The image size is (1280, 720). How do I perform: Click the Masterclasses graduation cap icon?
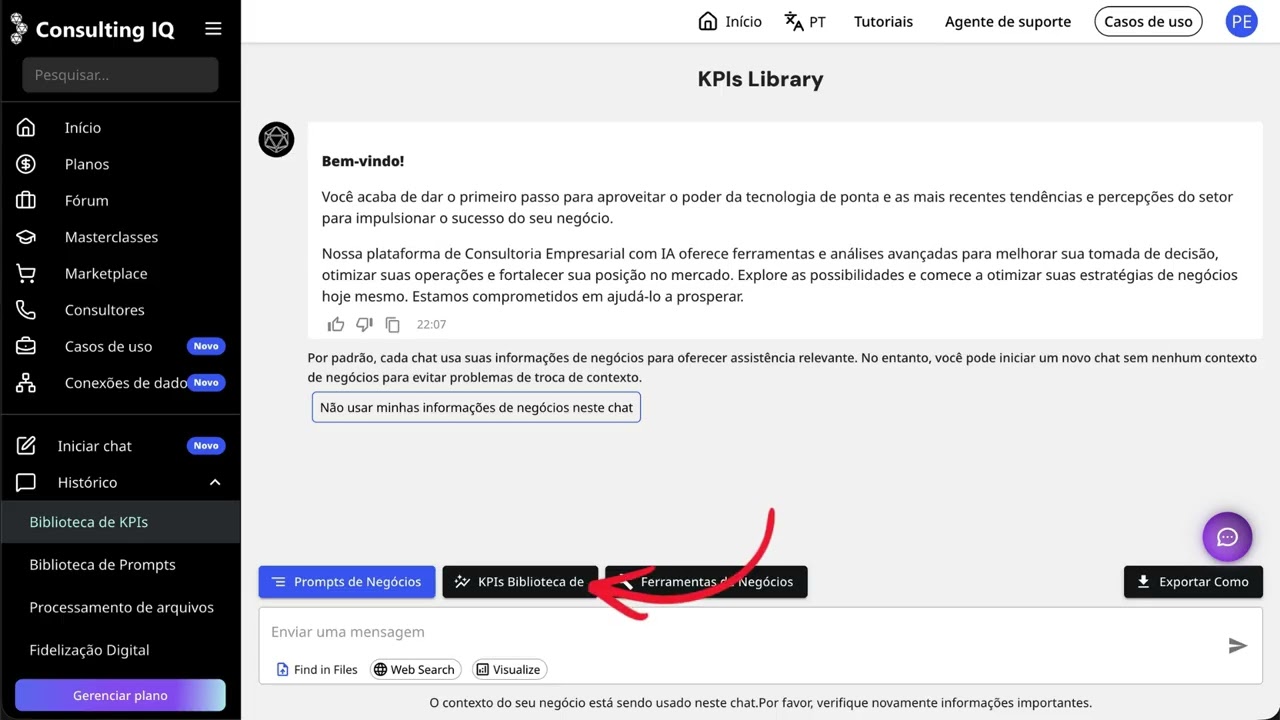[26, 237]
